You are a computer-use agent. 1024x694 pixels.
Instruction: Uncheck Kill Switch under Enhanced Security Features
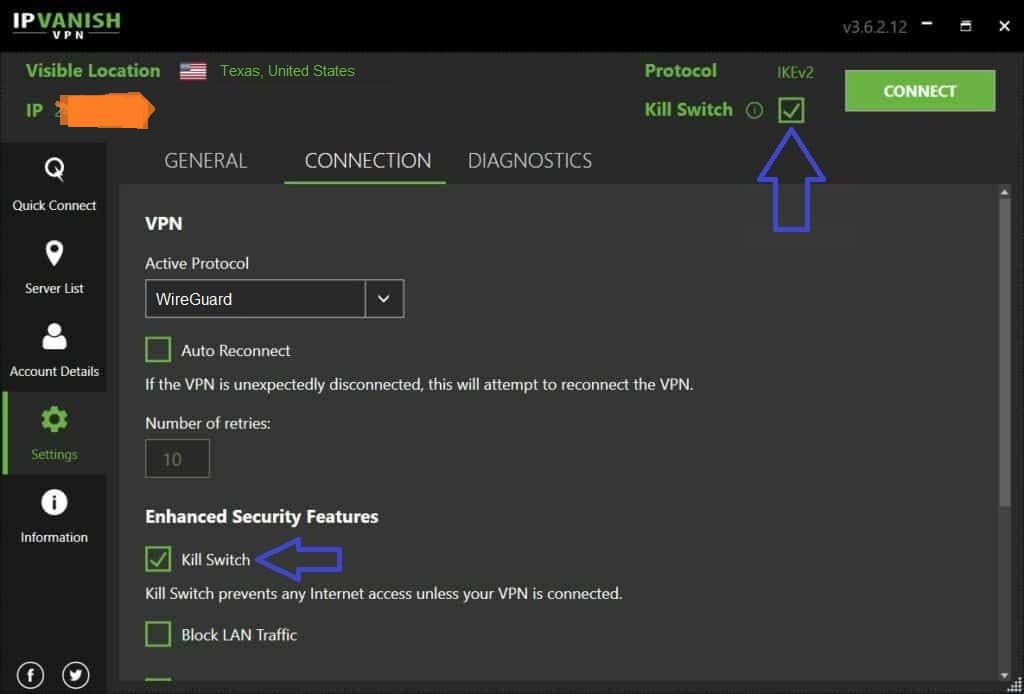pos(158,559)
